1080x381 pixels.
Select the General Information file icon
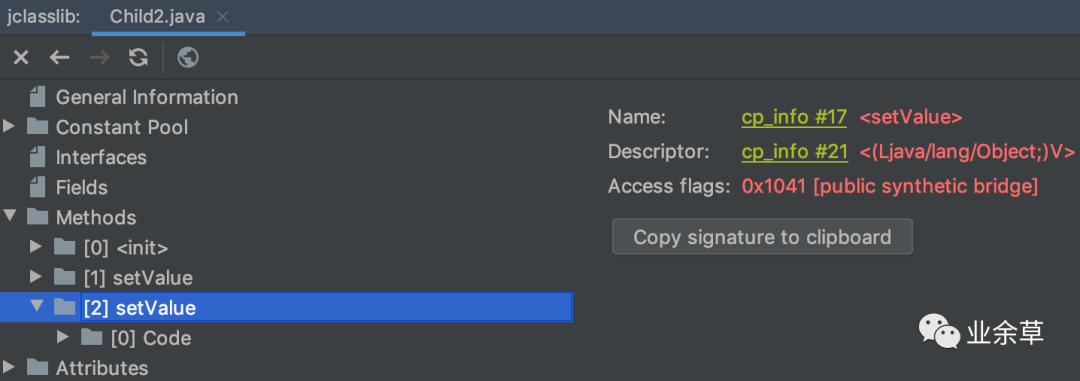tap(38, 97)
